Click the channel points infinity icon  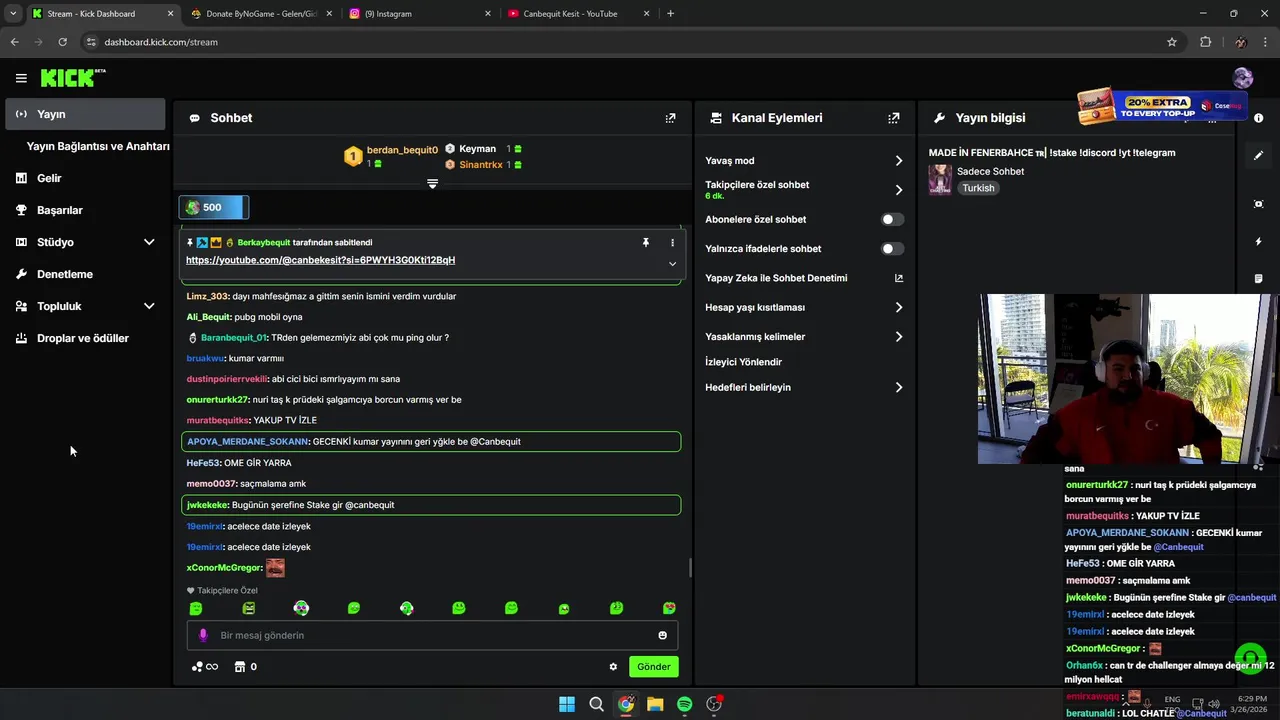(x=205, y=667)
